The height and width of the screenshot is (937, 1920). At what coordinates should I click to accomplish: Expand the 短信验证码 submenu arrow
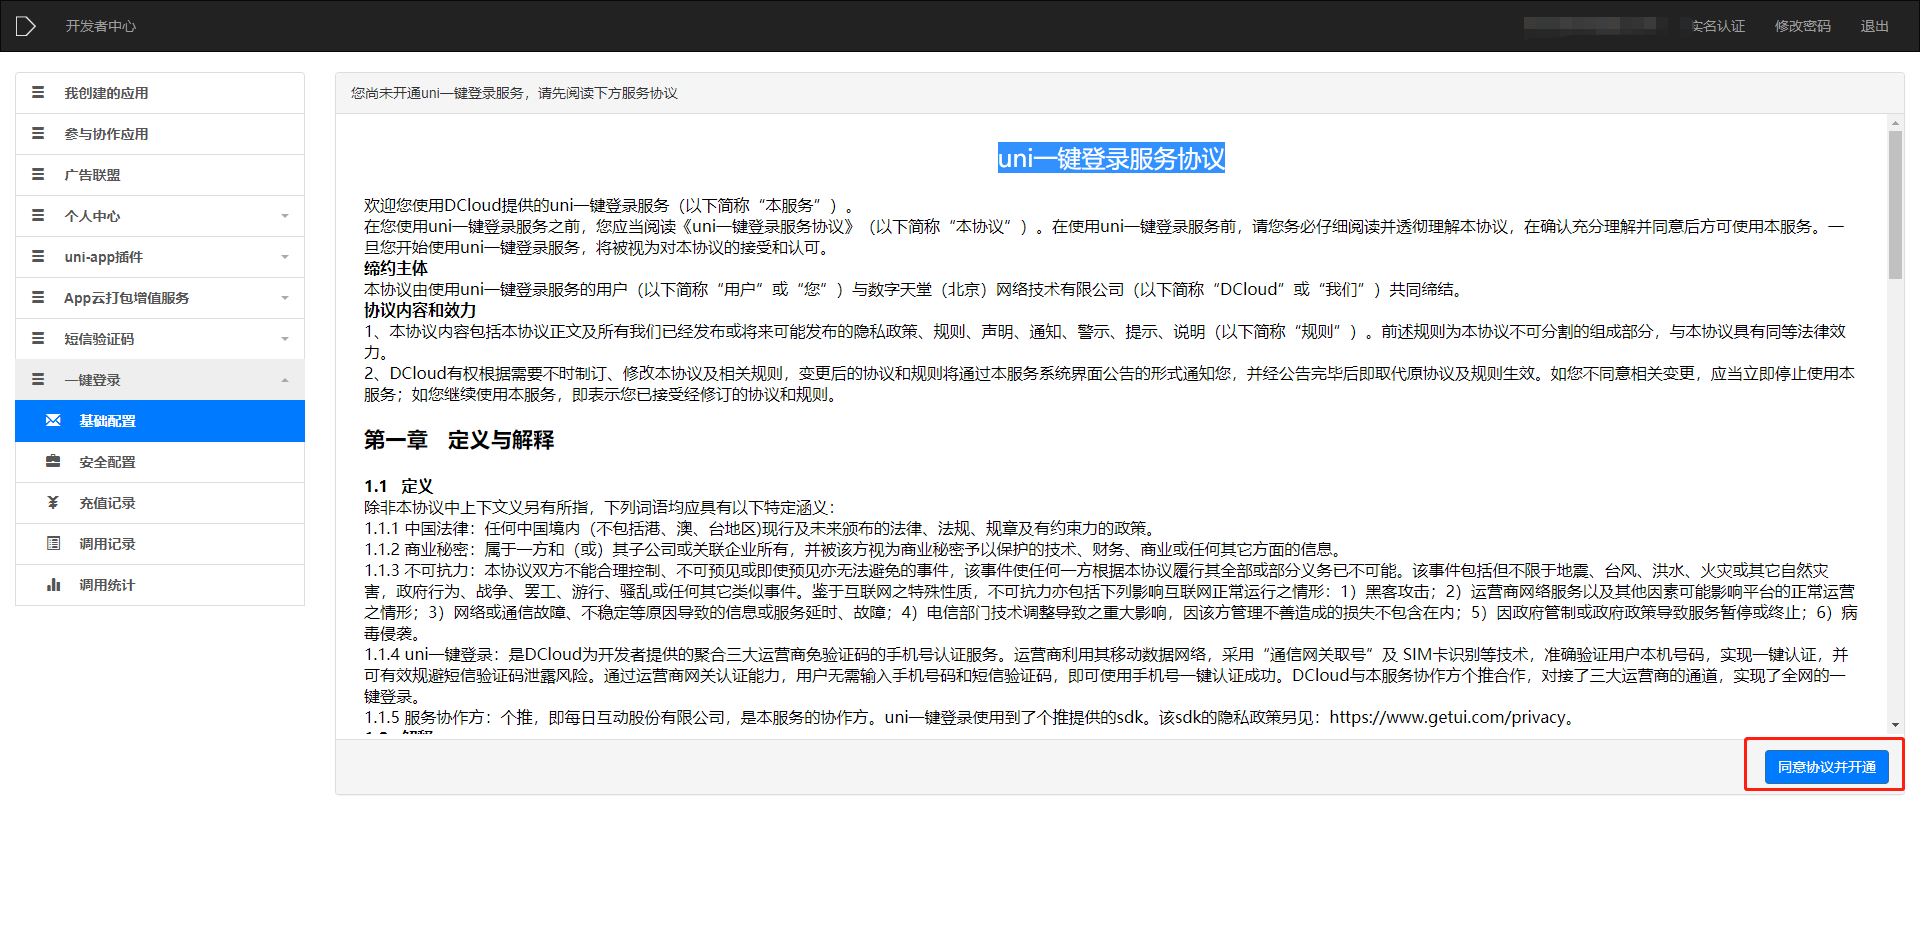[285, 339]
